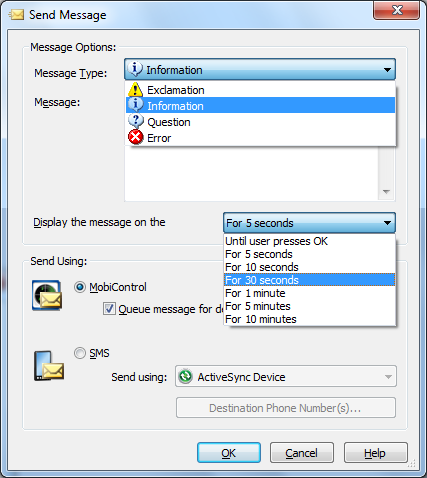427x478 pixels.
Task: Click the message box scrollbar down arrow
Action: click(386, 192)
